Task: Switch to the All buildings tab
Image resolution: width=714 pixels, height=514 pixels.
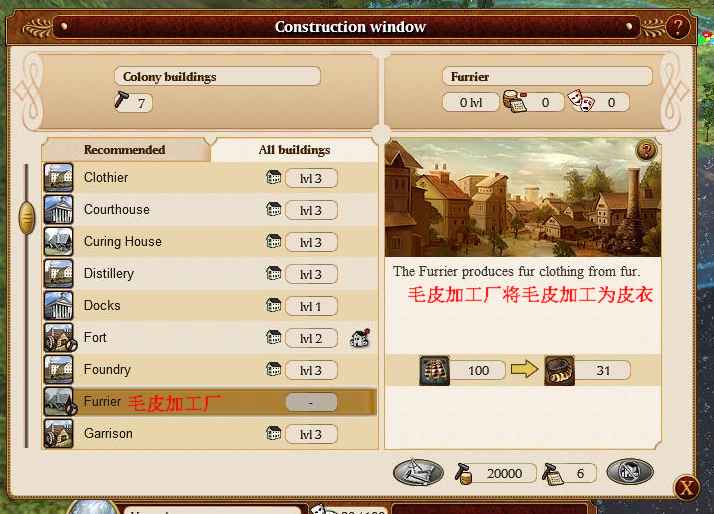Action: pos(294,150)
